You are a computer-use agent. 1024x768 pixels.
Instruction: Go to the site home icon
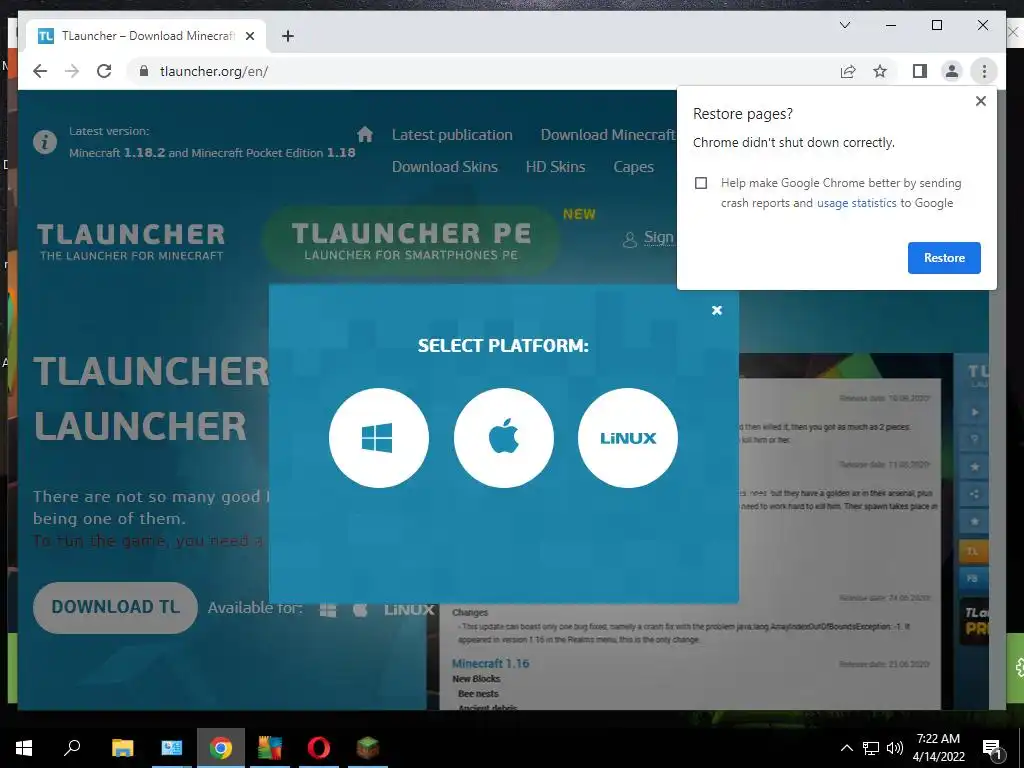click(365, 135)
